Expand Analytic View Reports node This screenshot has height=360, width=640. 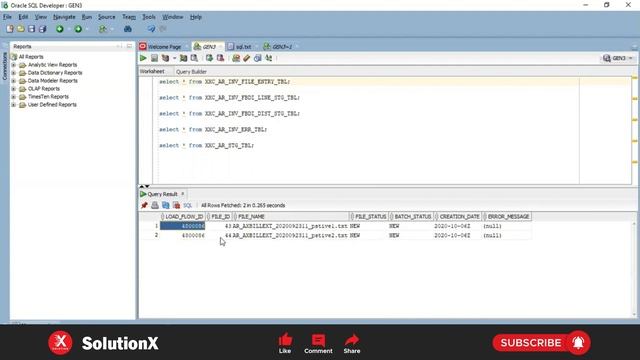click(14, 65)
